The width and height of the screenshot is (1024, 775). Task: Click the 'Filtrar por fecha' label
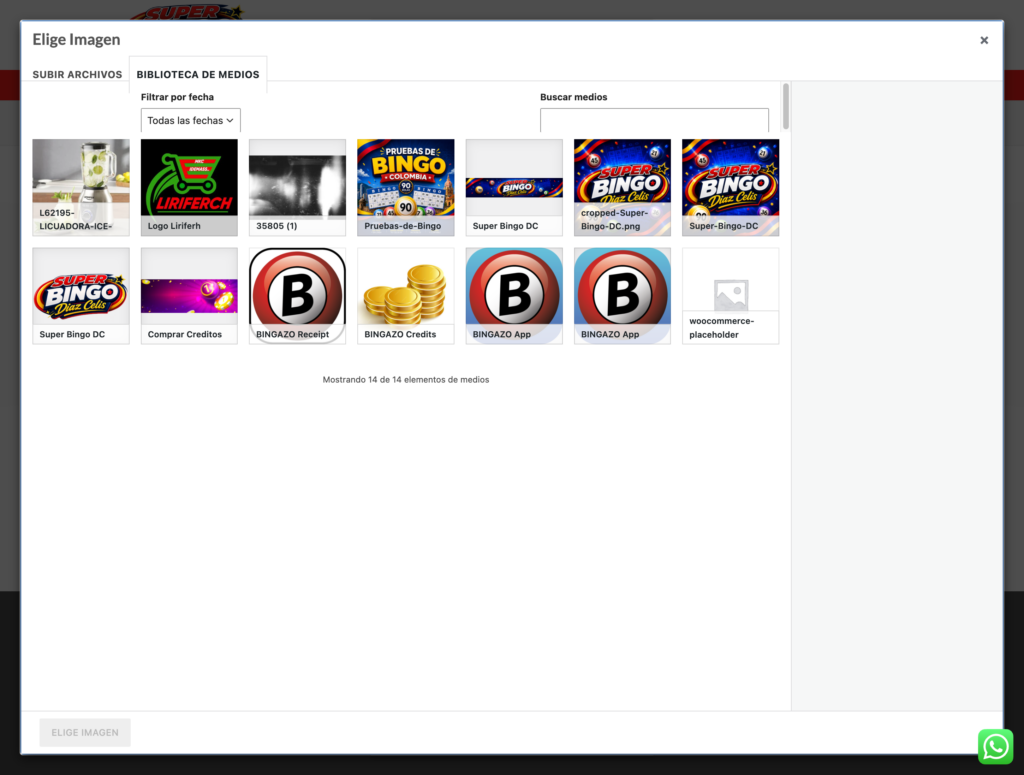178,97
